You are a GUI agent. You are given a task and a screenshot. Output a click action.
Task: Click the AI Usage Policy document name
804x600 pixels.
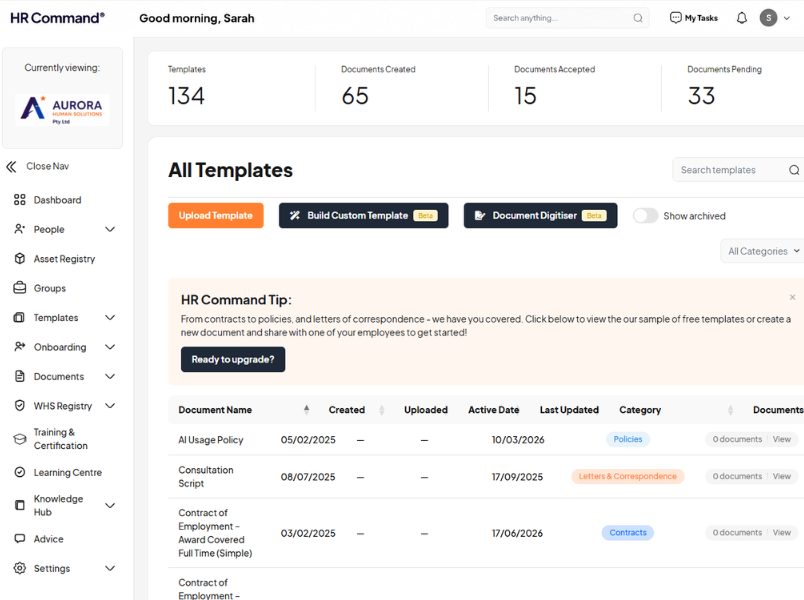[211, 440]
